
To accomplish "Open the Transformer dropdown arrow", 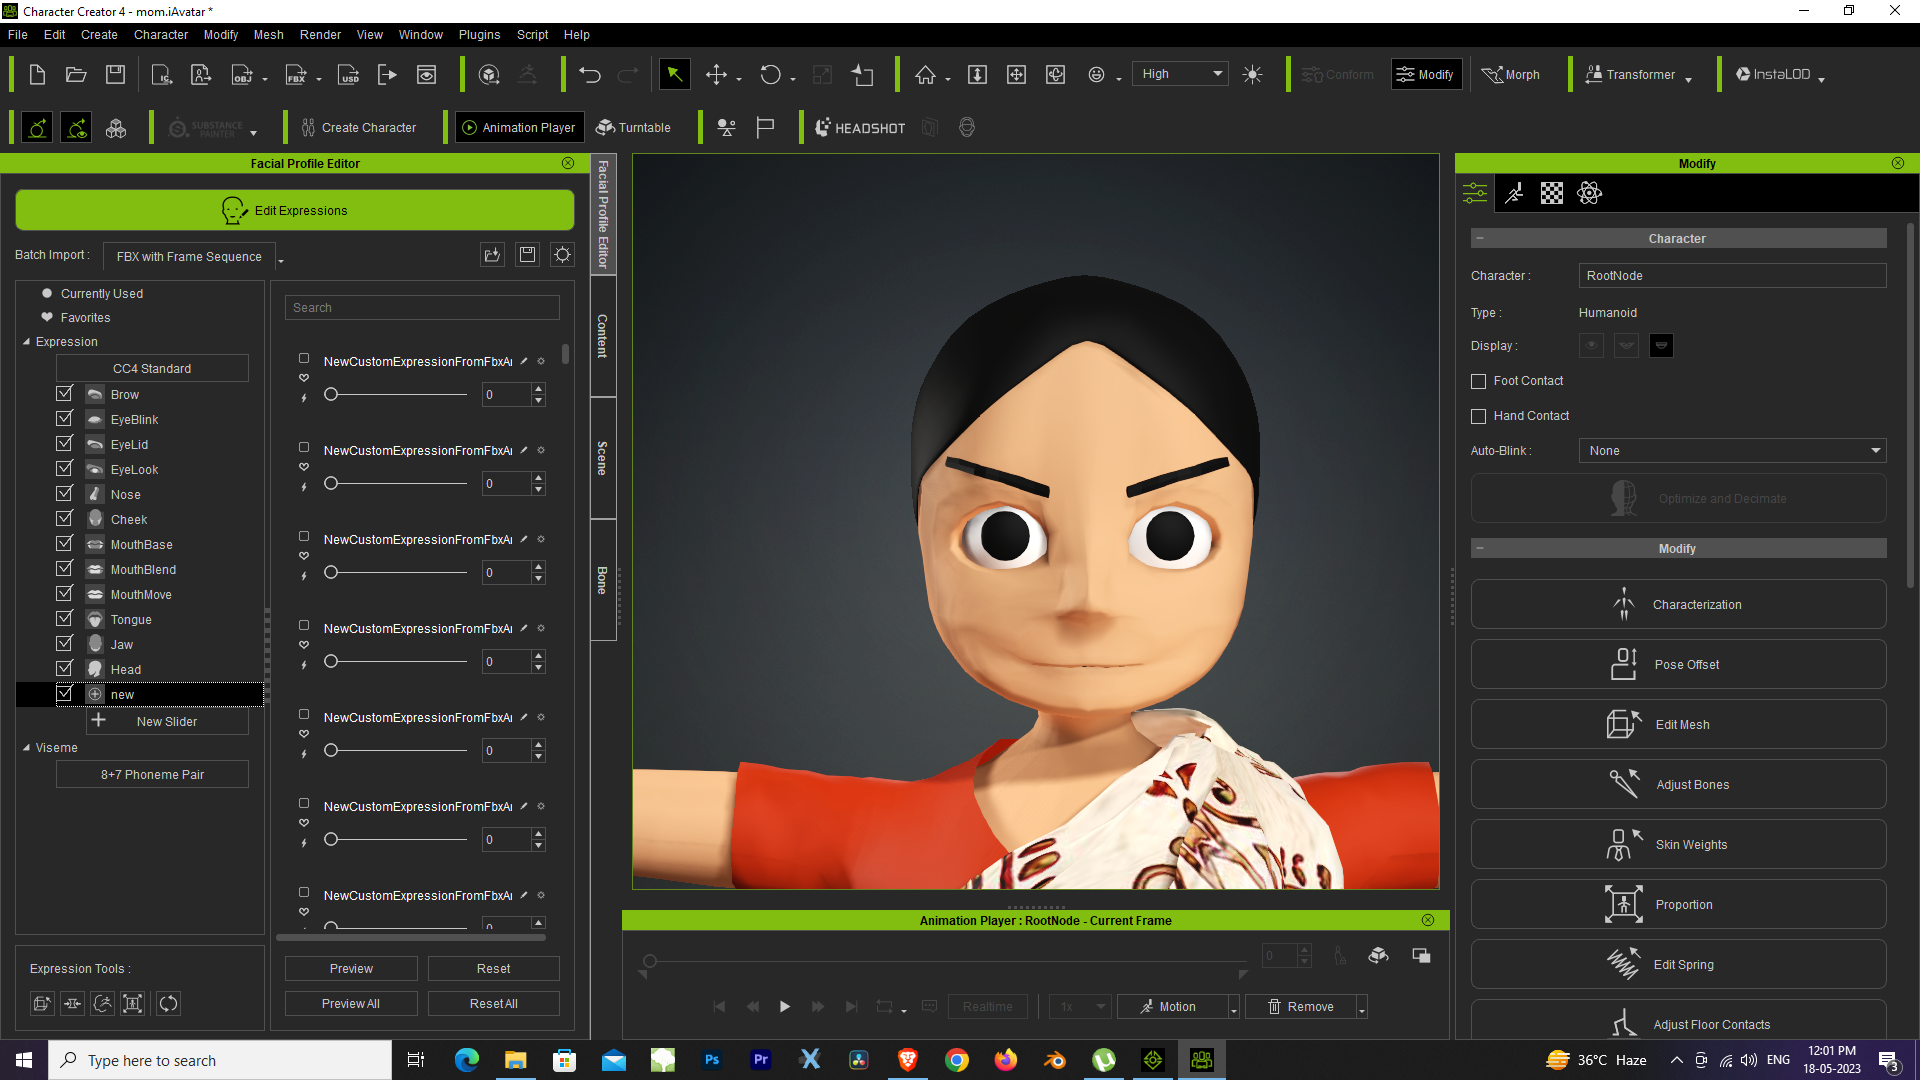I will point(1689,79).
